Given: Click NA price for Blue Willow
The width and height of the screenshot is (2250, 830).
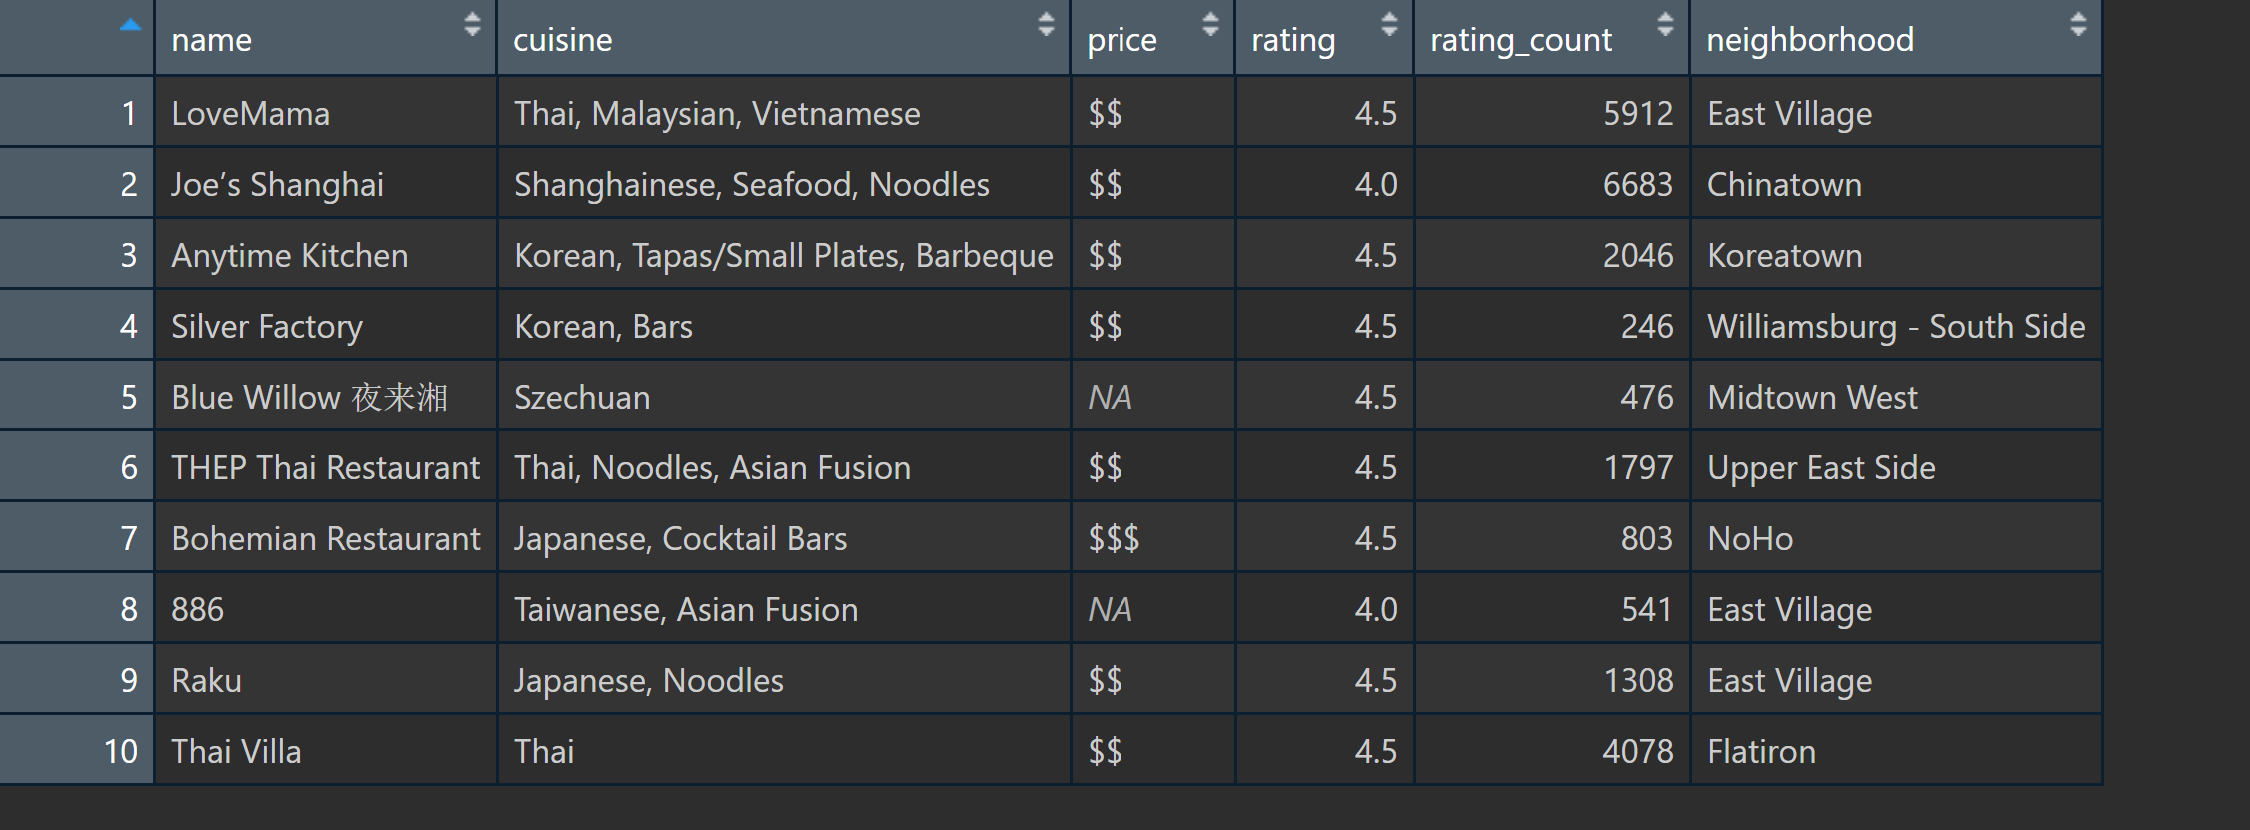Looking at the screenshot, I should click(x=1110, y=398).
